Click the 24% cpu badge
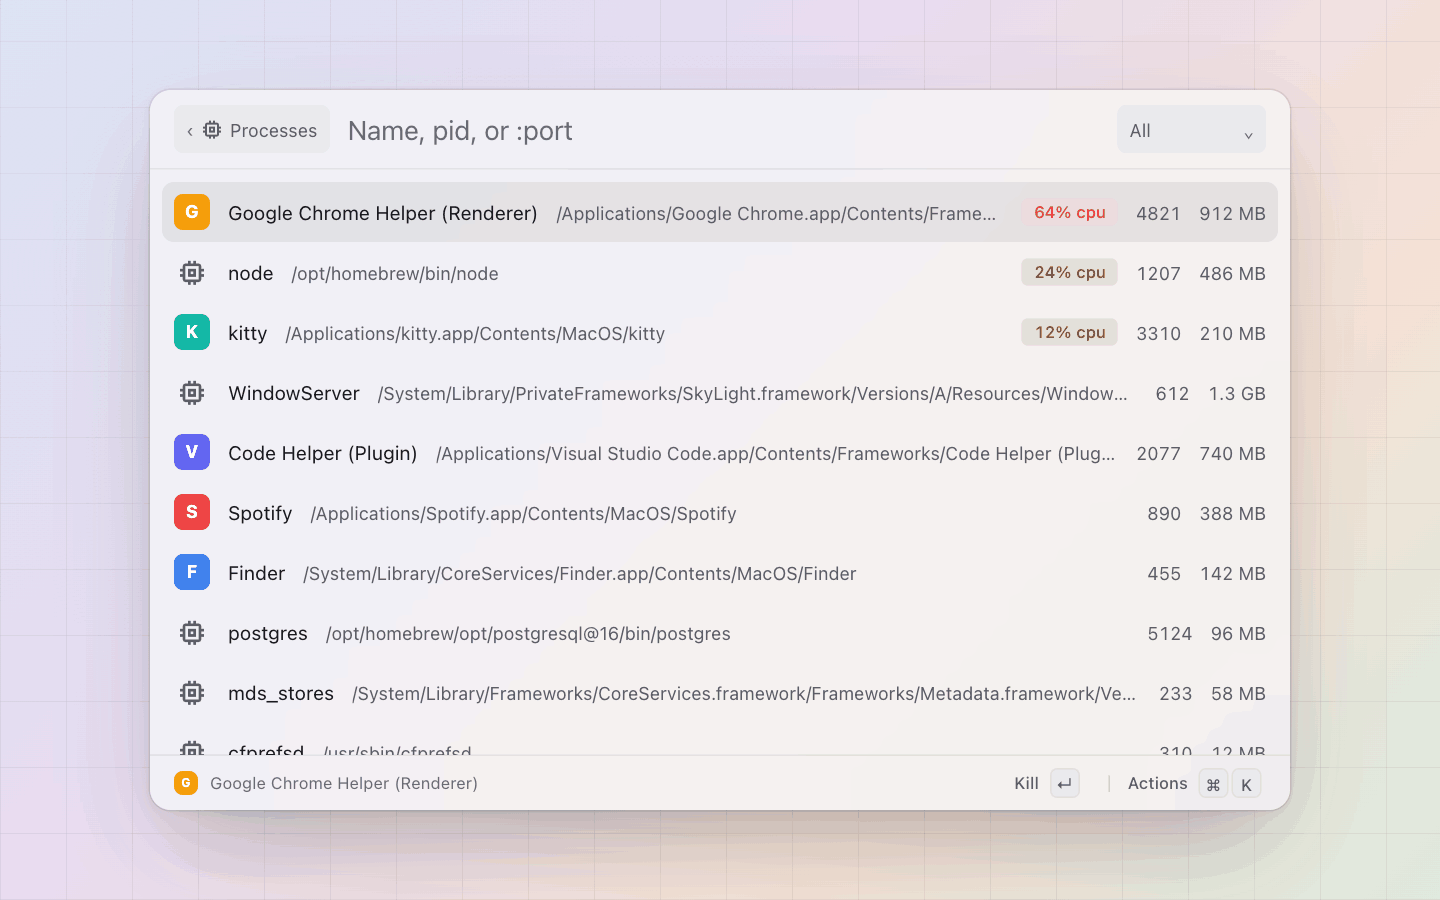This screenshot has height=900, width=1440. [x=1069, y=272]
